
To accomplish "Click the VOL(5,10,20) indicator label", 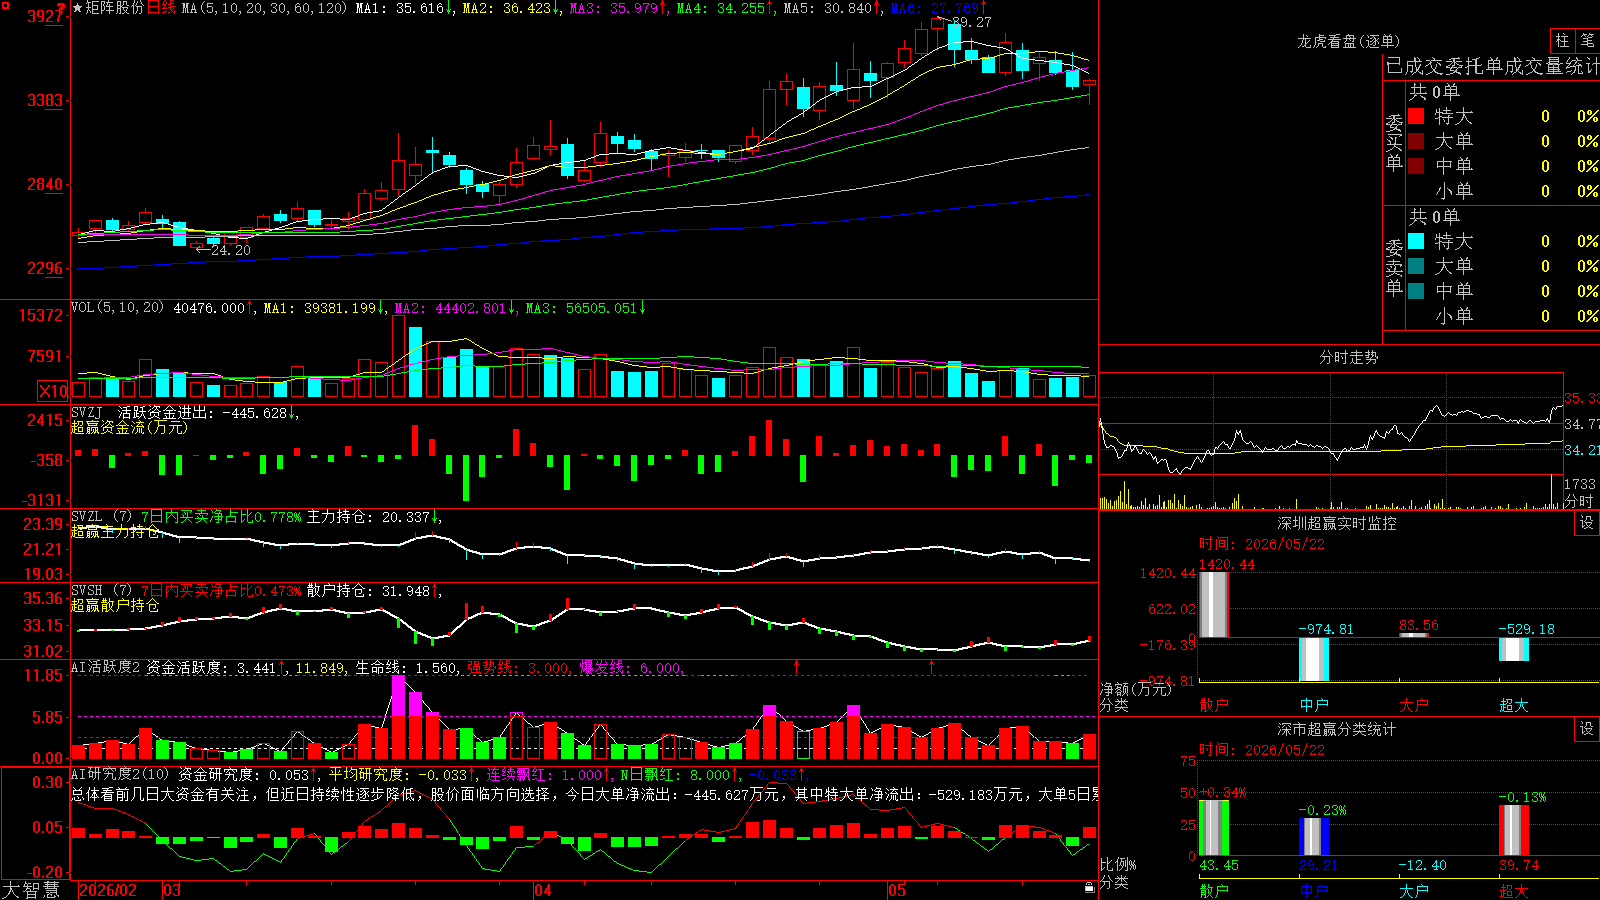I will click(x=117, y=308).
